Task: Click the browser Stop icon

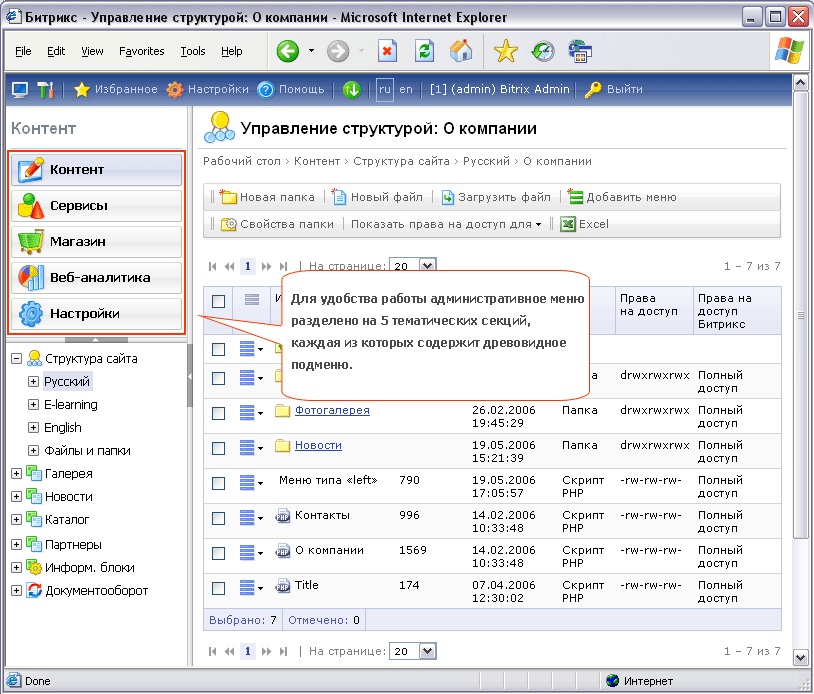Action: tap(387, 51)
